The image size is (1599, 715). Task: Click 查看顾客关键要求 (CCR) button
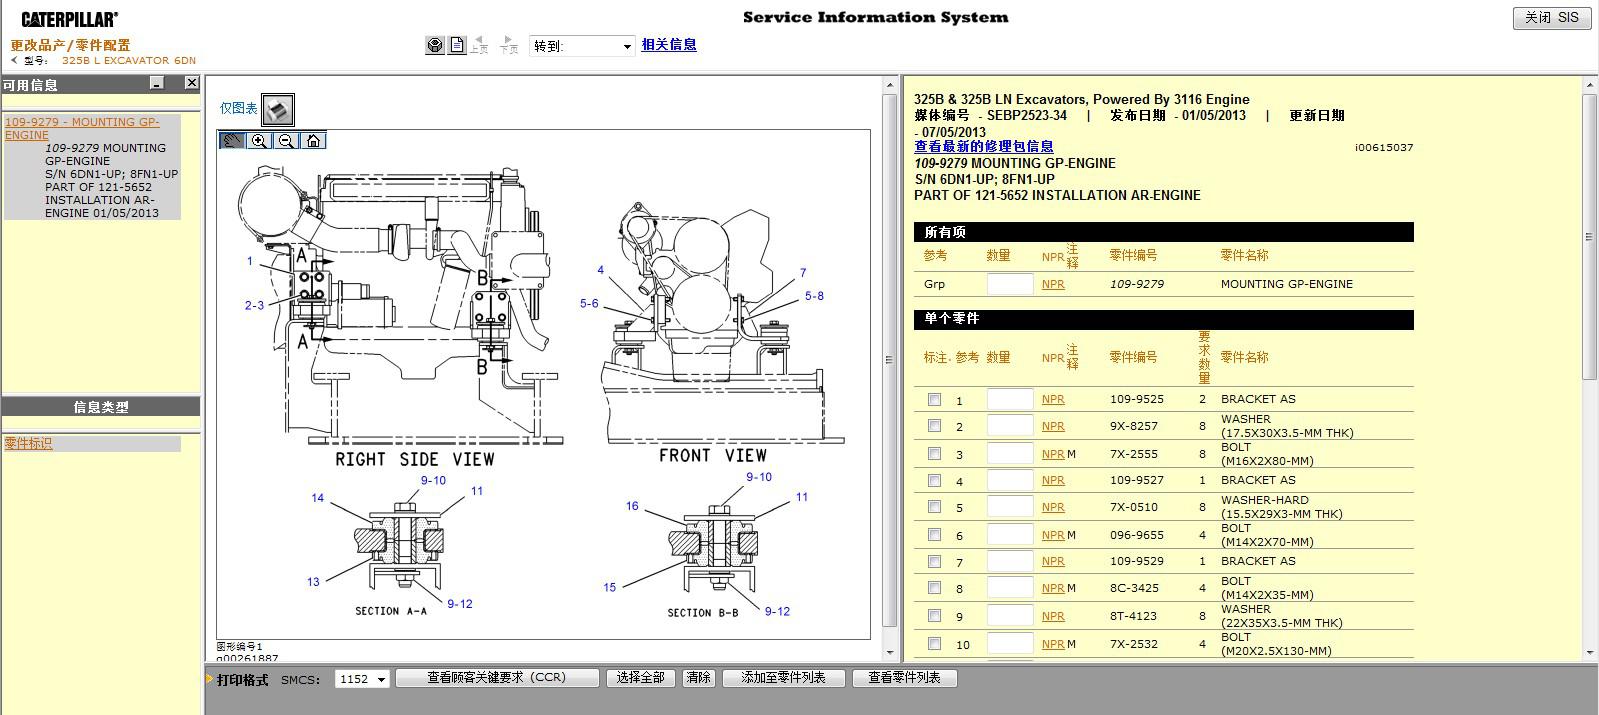[497, 678]
